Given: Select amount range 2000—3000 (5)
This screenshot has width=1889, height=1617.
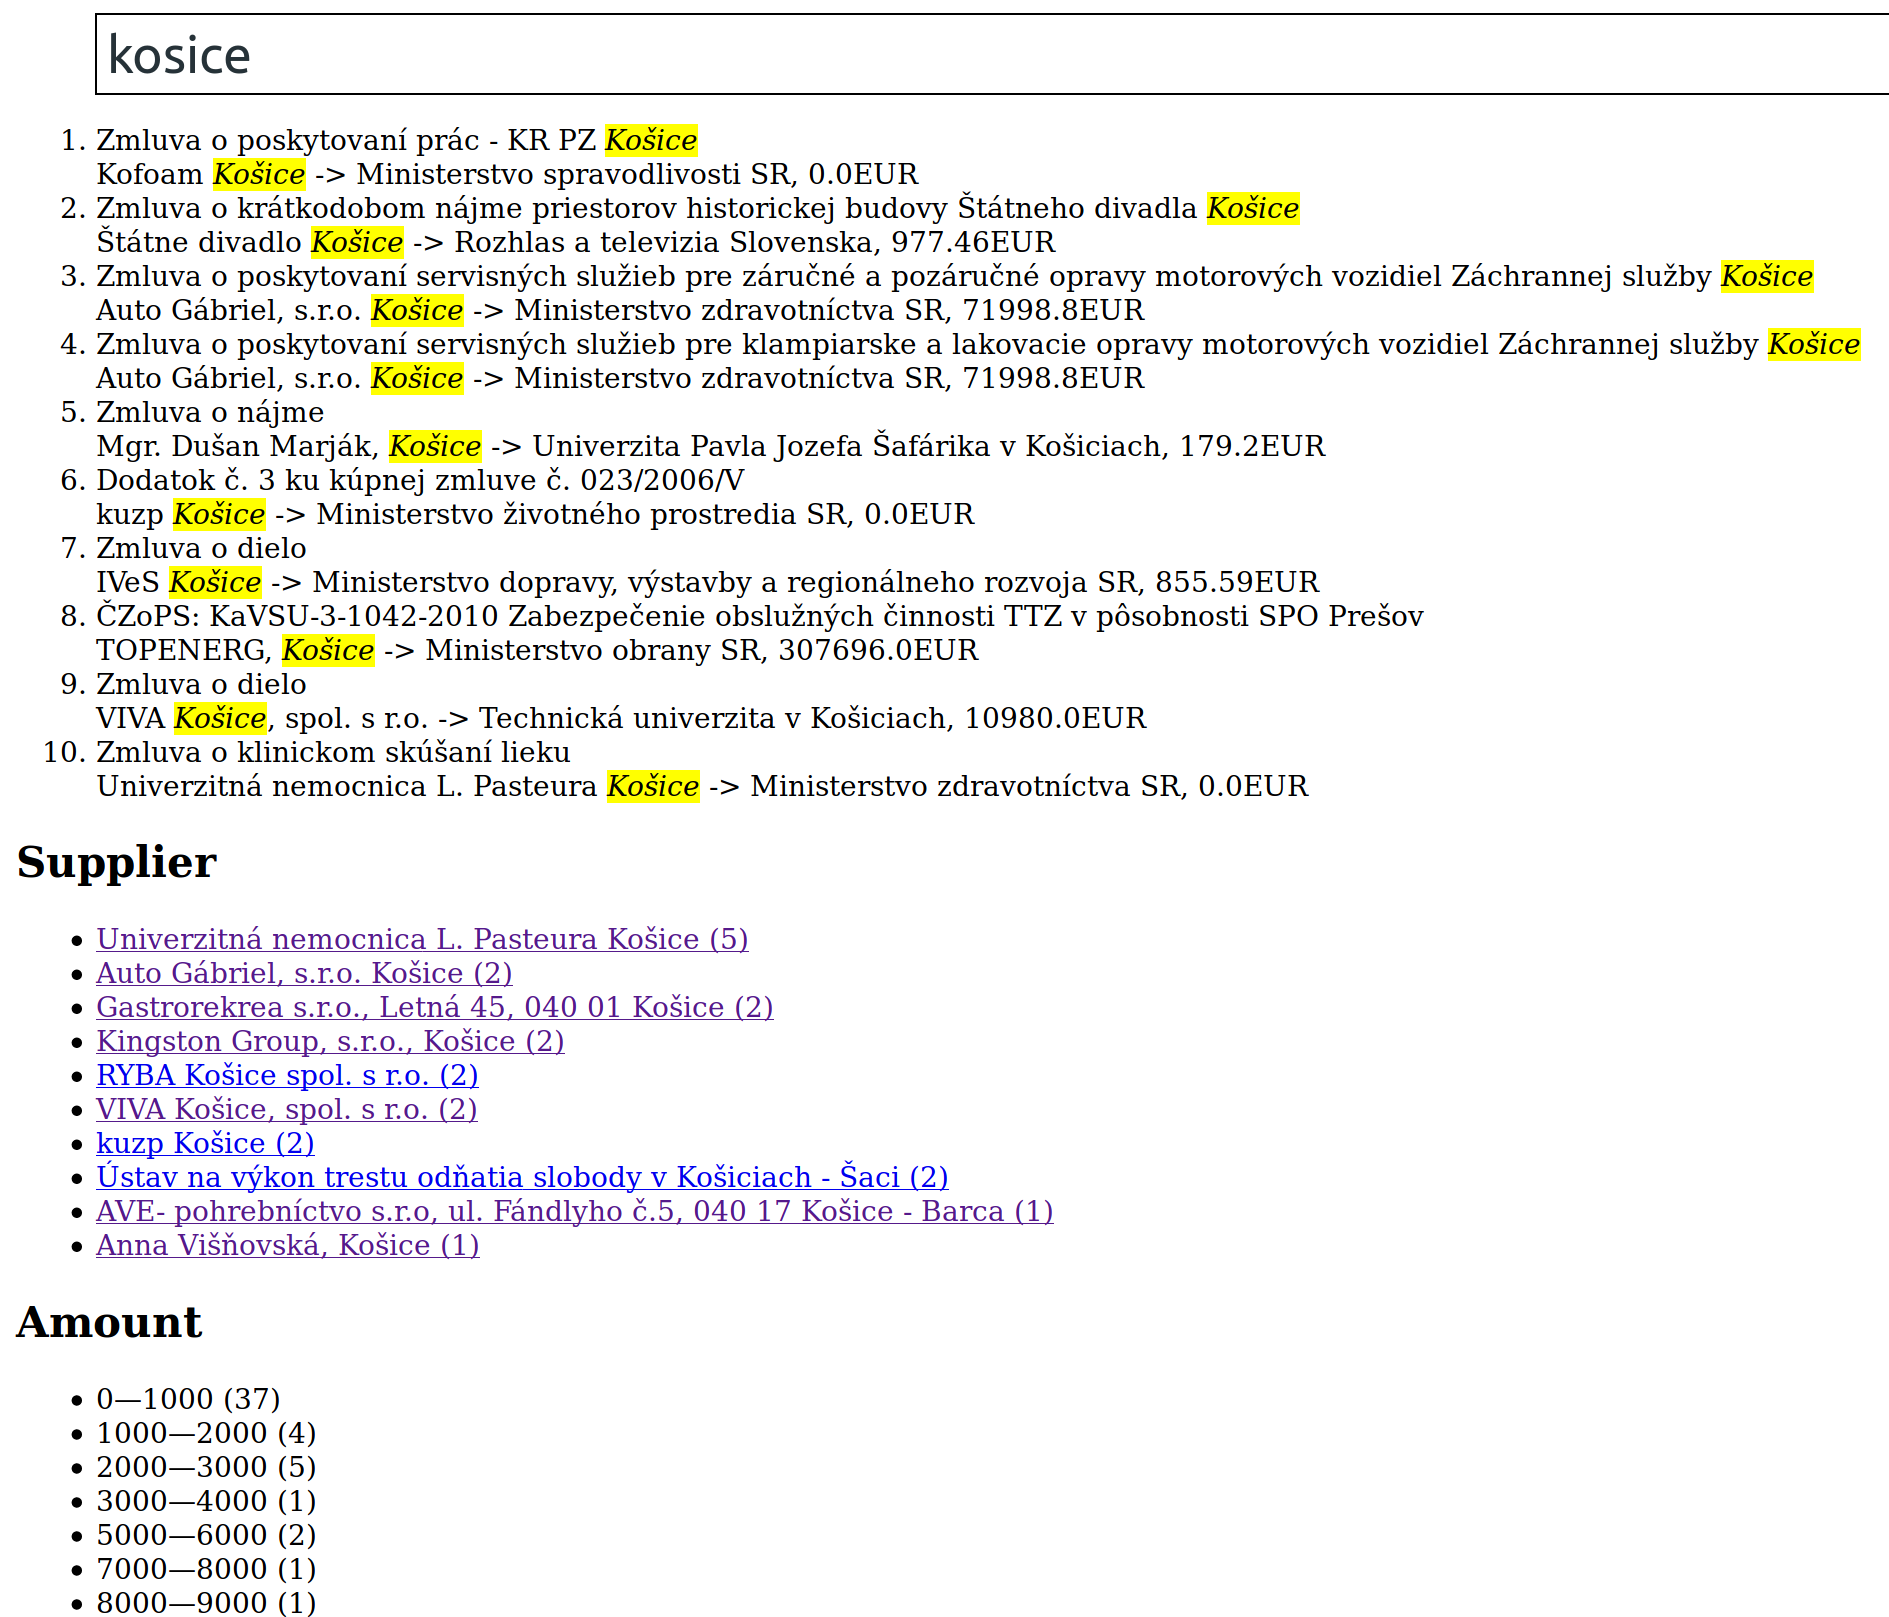Looking at the screenshot, I should point(206,1467).
